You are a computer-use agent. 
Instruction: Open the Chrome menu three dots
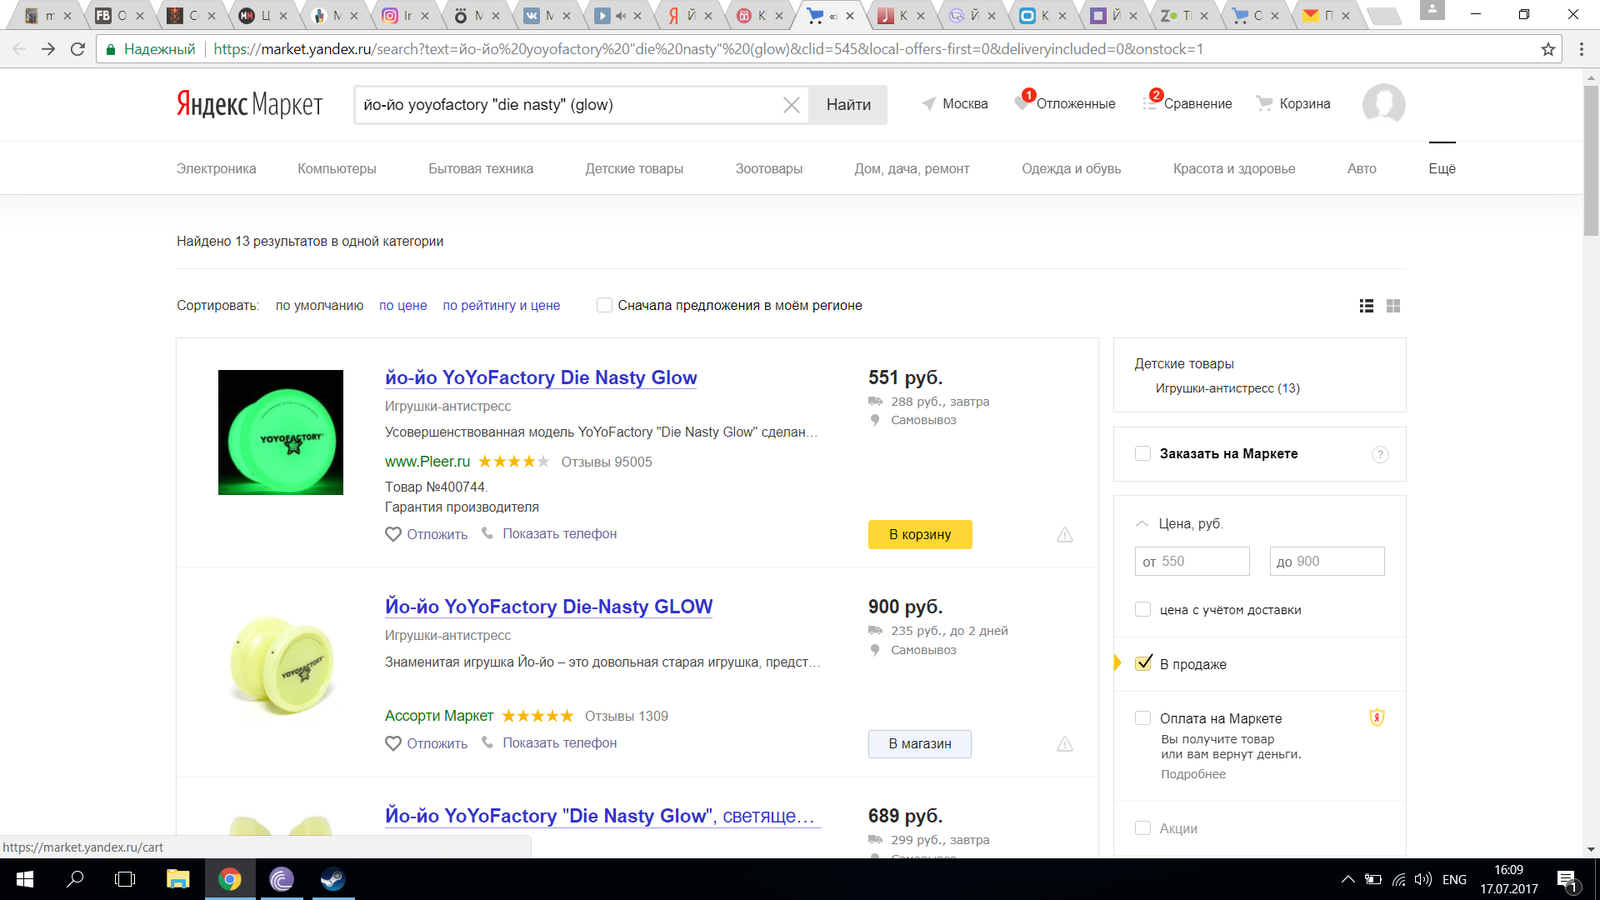coord(1581,49)
